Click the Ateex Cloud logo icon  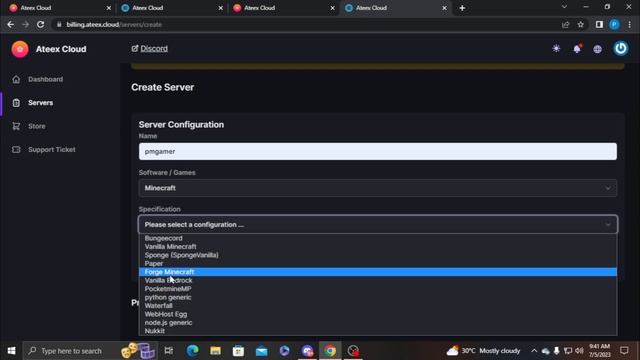[x=20, y=49]
